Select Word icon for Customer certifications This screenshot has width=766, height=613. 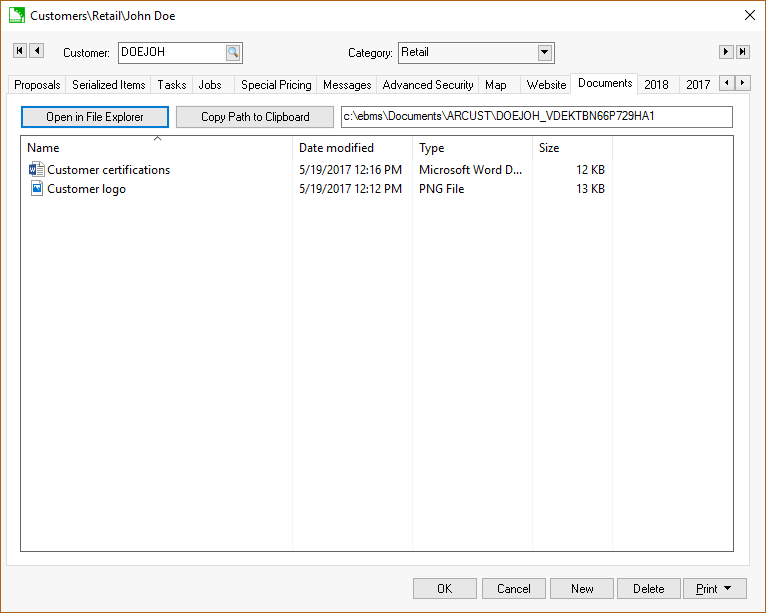37,170
